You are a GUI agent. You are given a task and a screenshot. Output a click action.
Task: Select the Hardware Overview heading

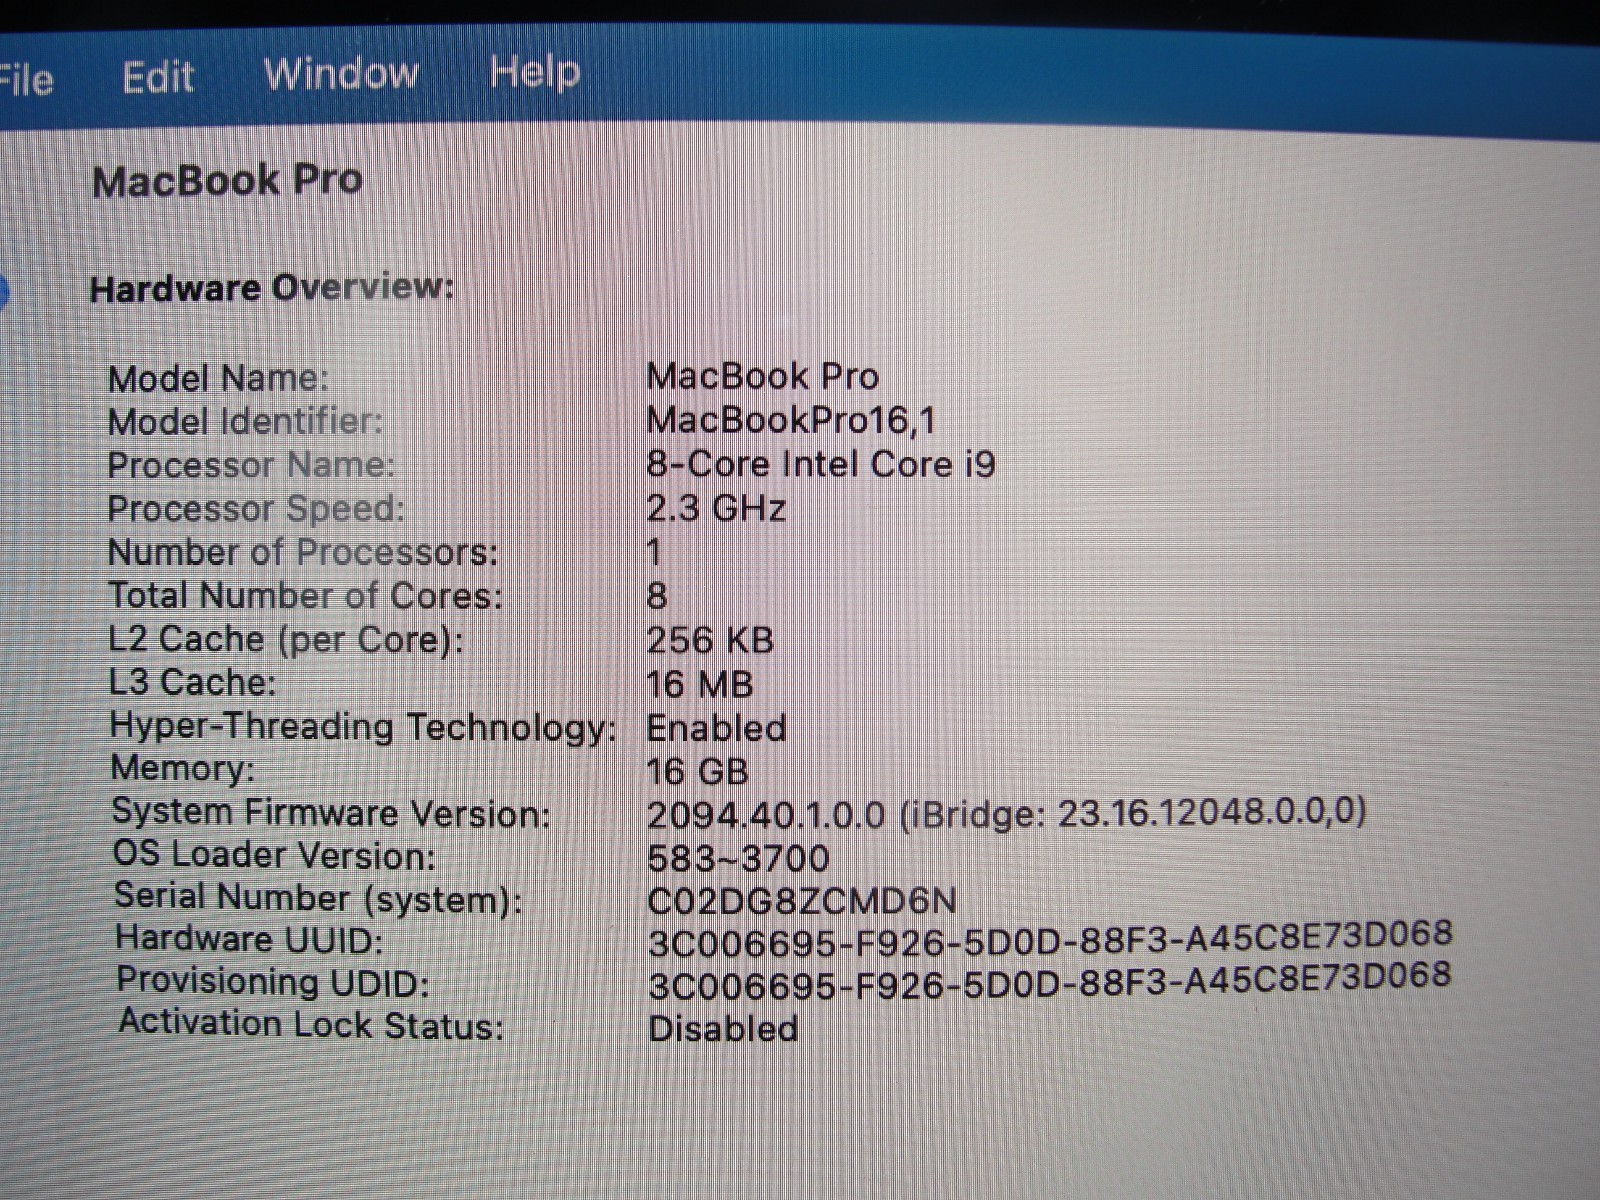pos(272,288)
